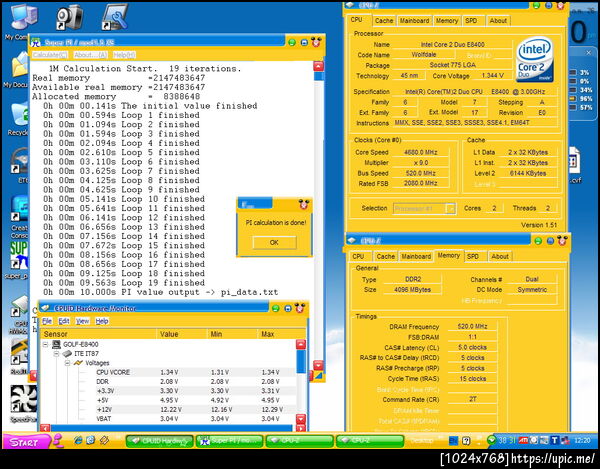Select Mainboard tab in lower CPU-Z window

pyautogui.click(x=416, y=256)
